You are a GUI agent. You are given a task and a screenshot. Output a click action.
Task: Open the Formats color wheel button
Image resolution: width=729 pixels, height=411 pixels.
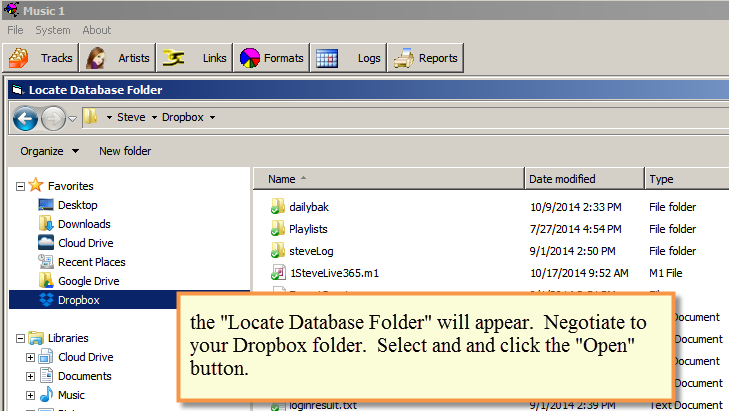(x=272, y=58)
